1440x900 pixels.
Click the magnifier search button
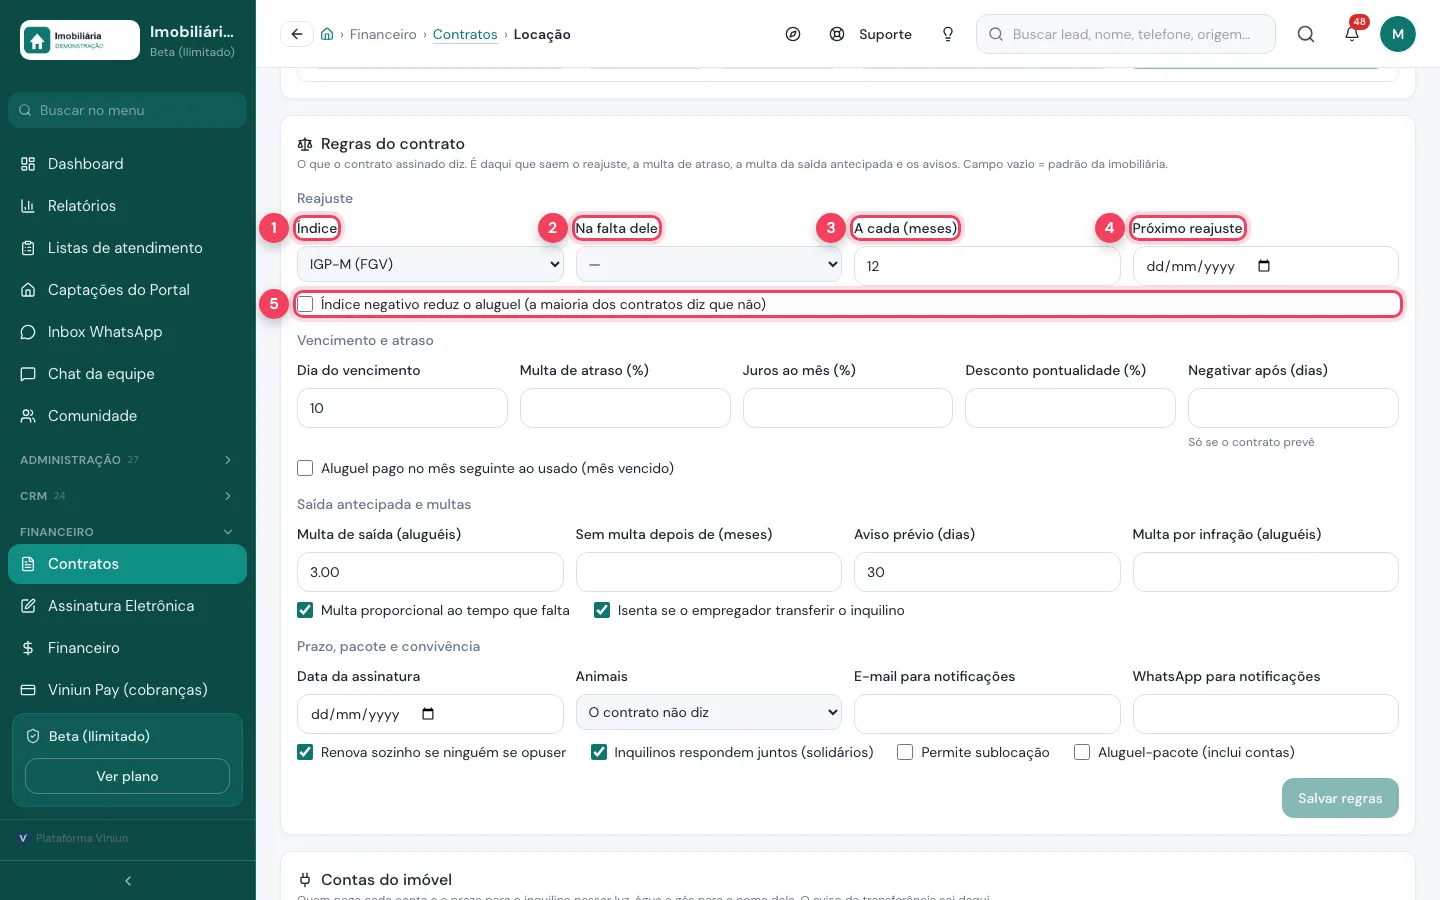coord(1306,34)
